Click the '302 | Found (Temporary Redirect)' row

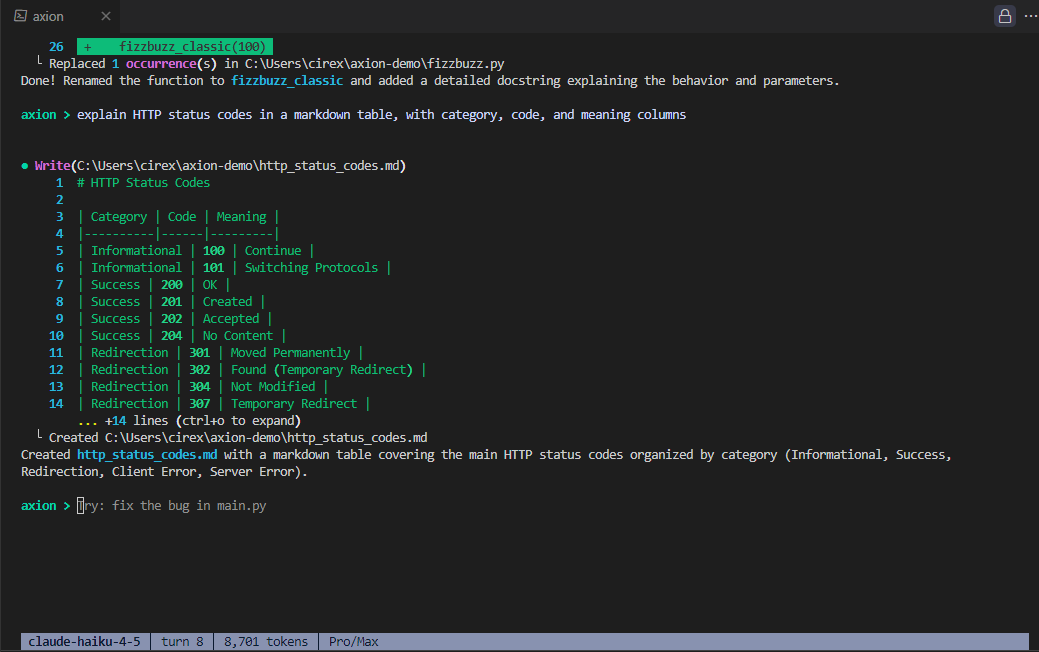[252, 370]
